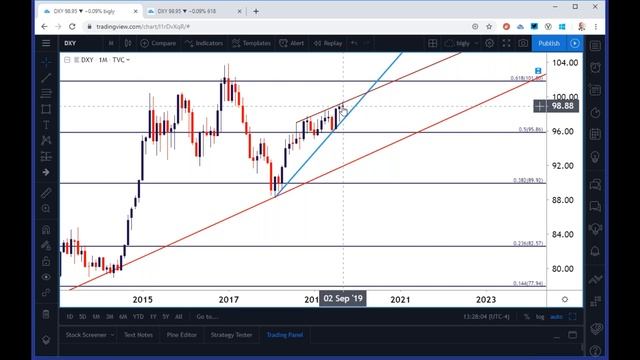
Task: Open the Economic Calendar grid icon
Action: pyautogui.click(x=595, y=134)
